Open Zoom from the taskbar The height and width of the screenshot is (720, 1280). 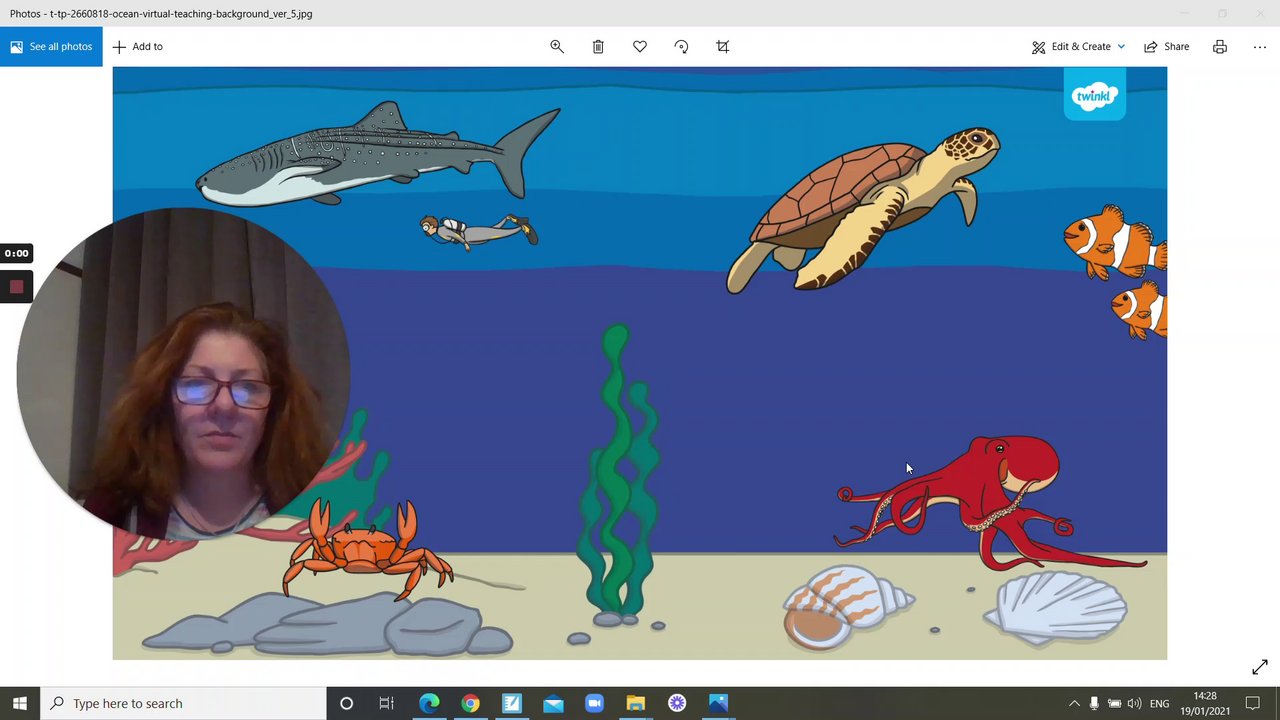click(594, 703)
